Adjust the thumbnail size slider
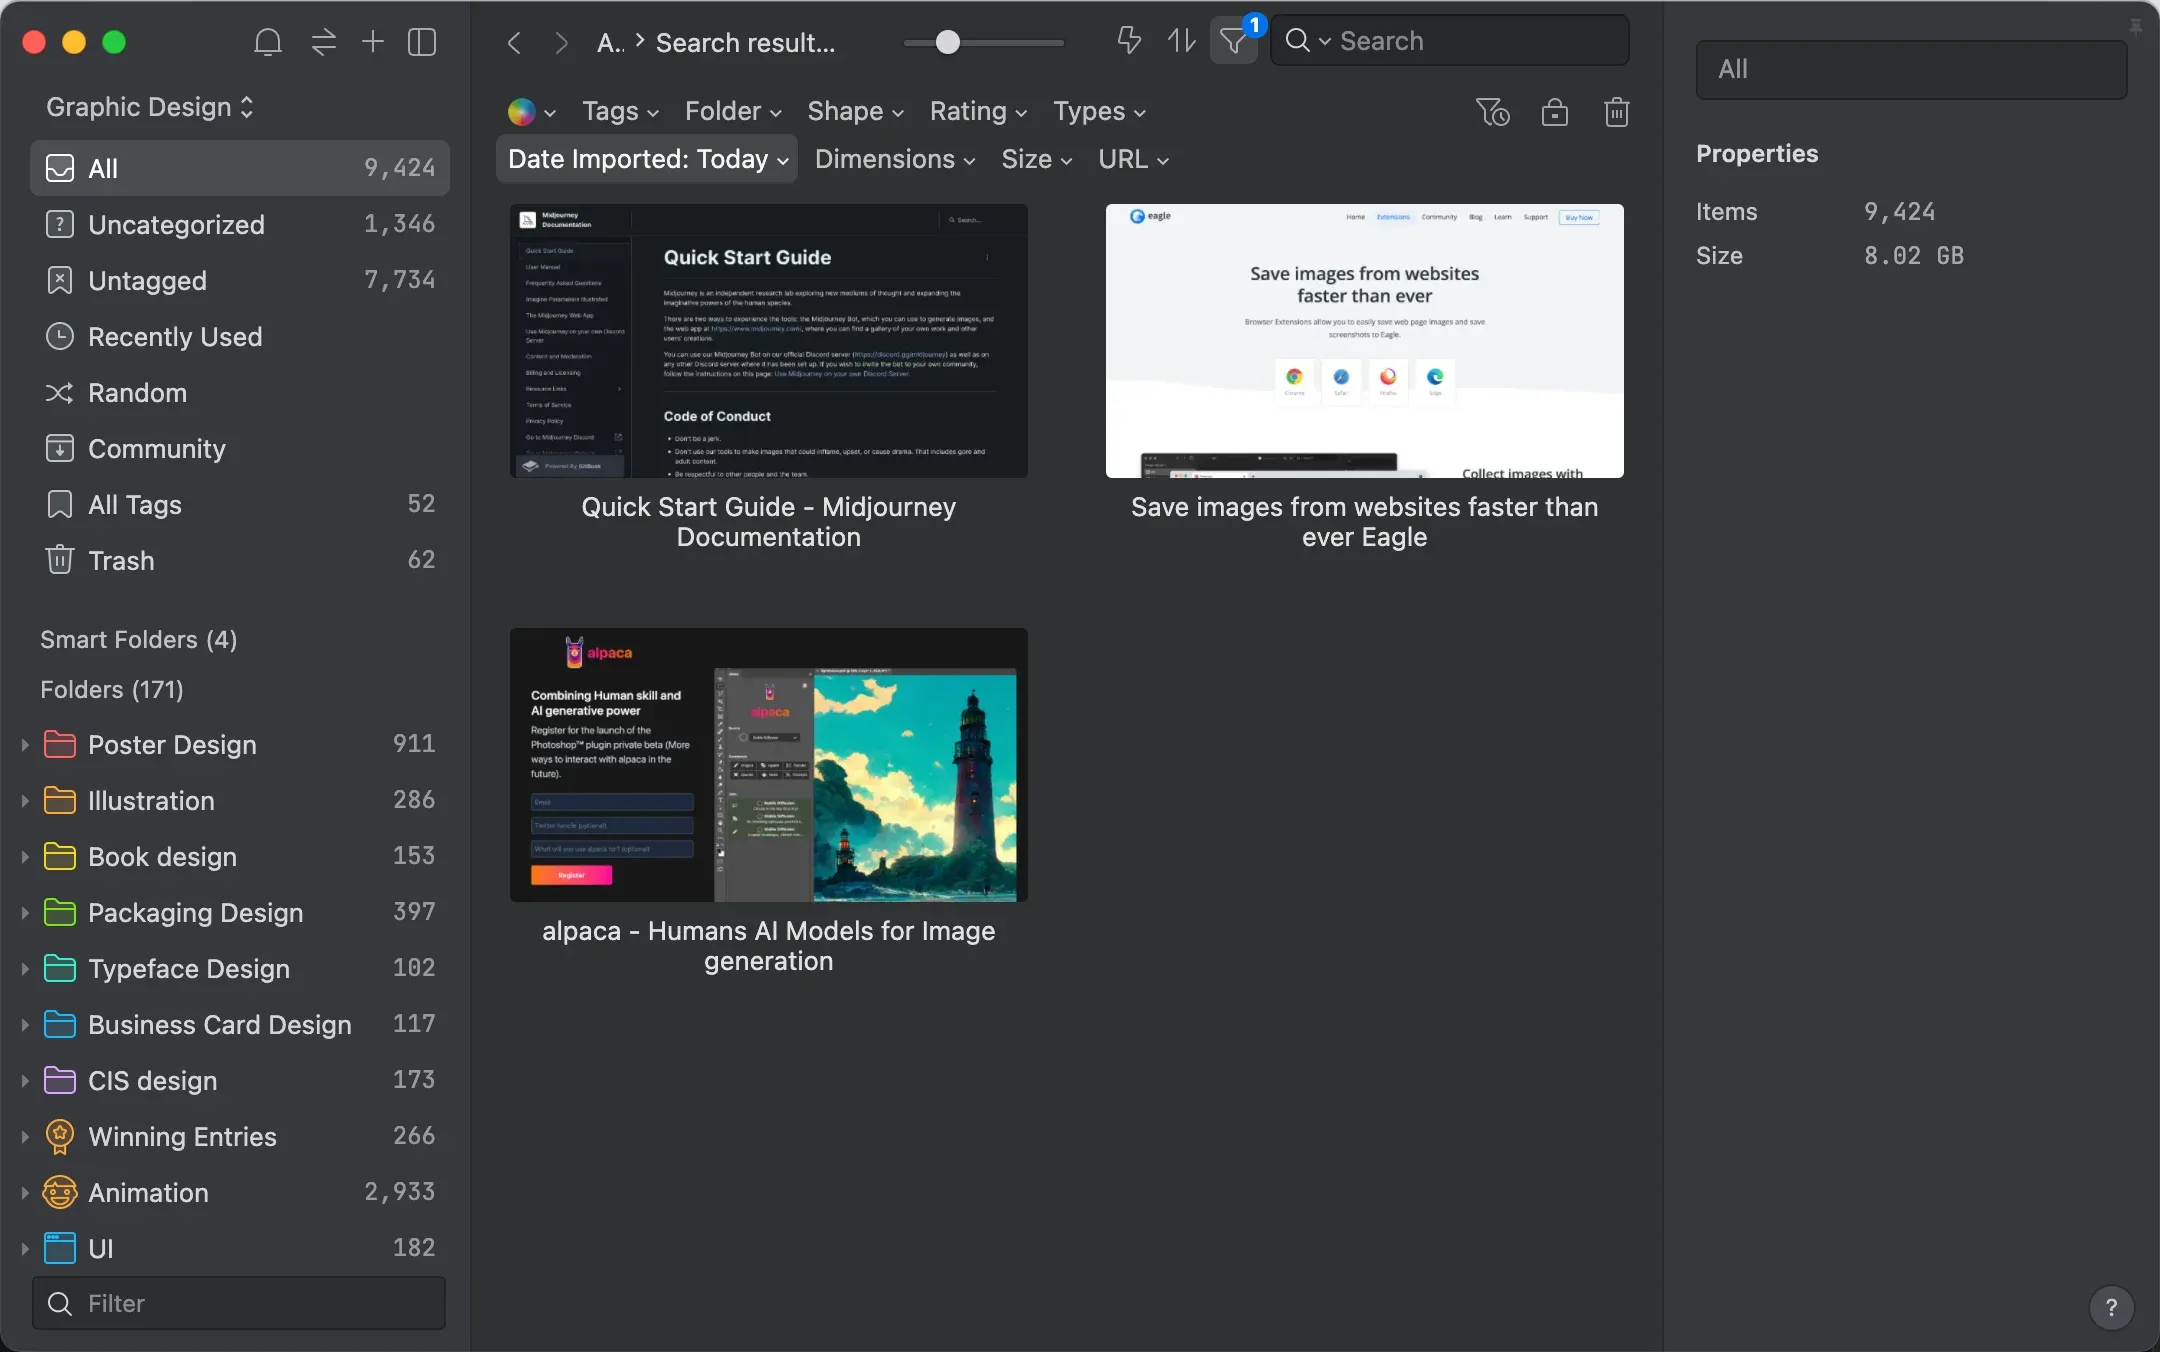This screenshot has width=2160, height=1352. (947, 42)
